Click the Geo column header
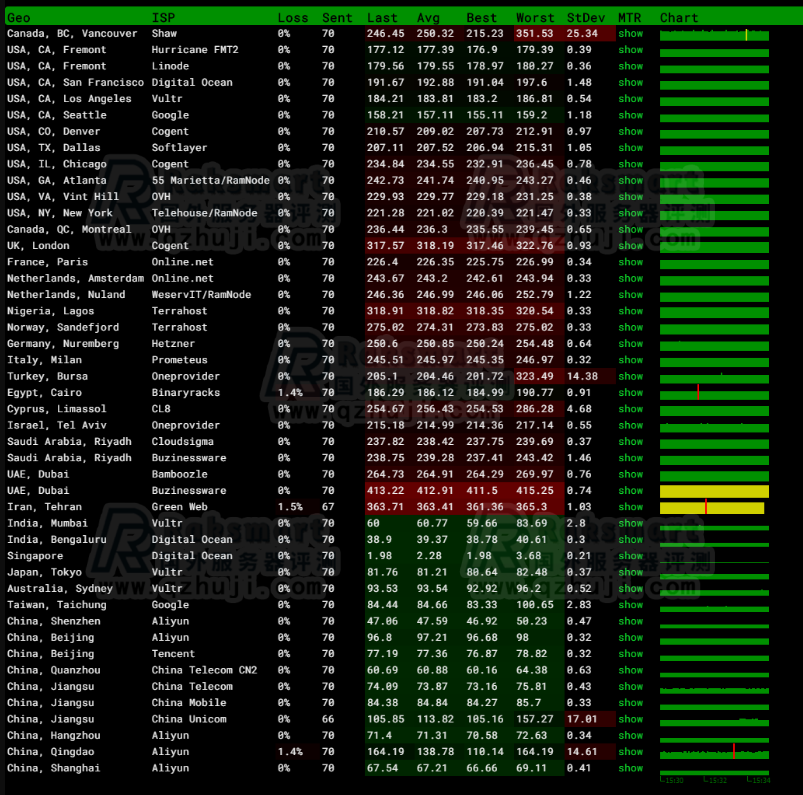803x795 pixels. [18, 18]
